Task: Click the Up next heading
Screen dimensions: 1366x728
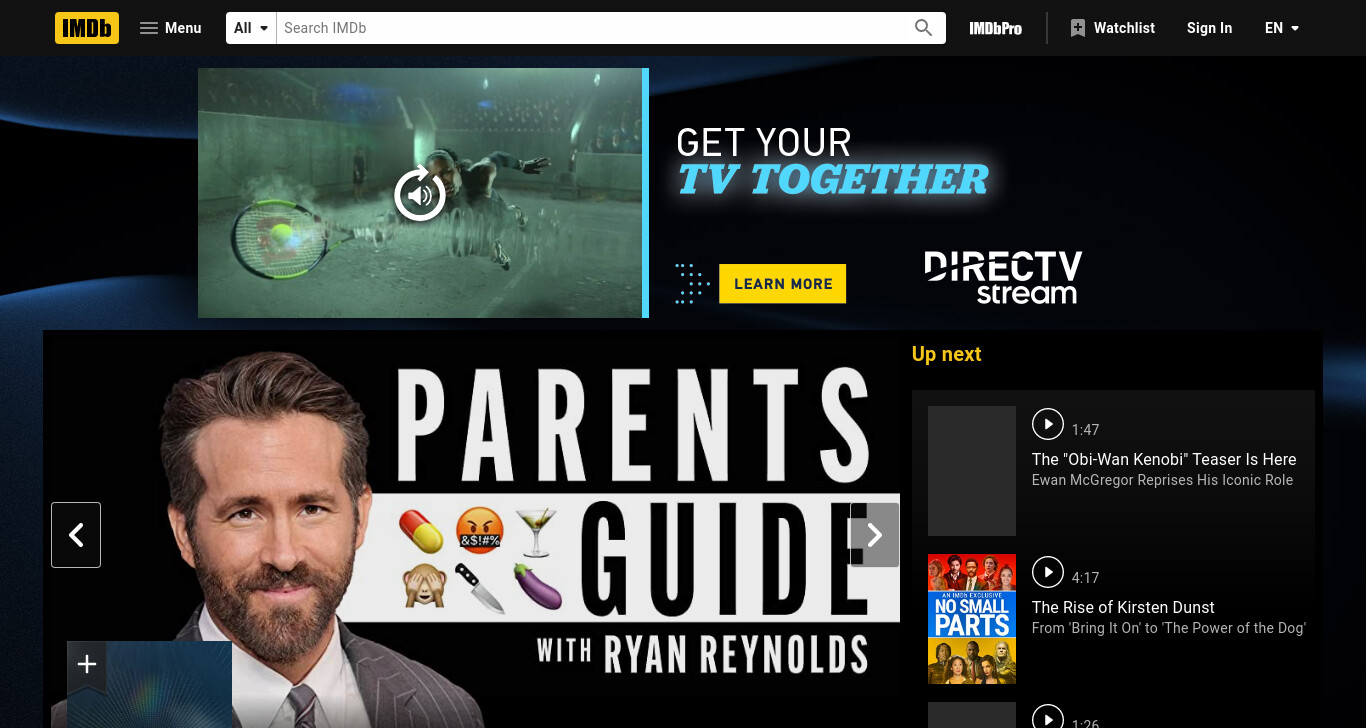Action: tap(946, 354)
